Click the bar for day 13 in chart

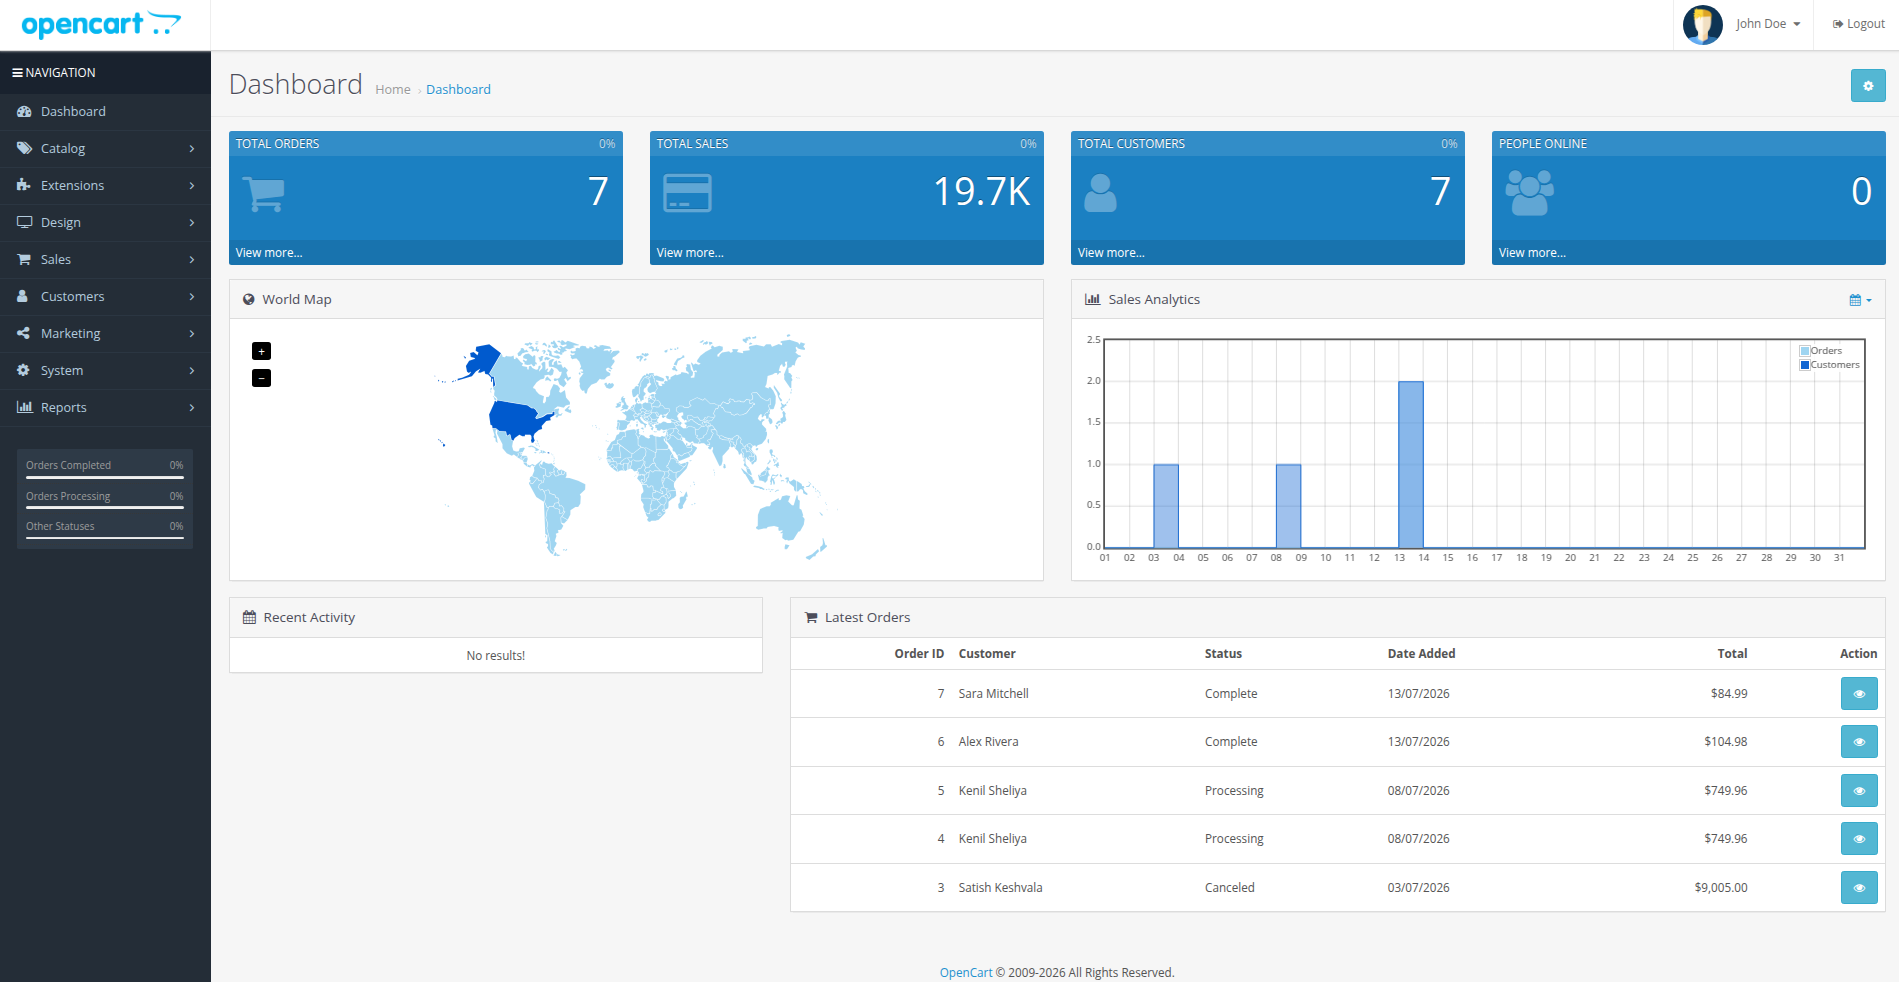pos(1411,464)
